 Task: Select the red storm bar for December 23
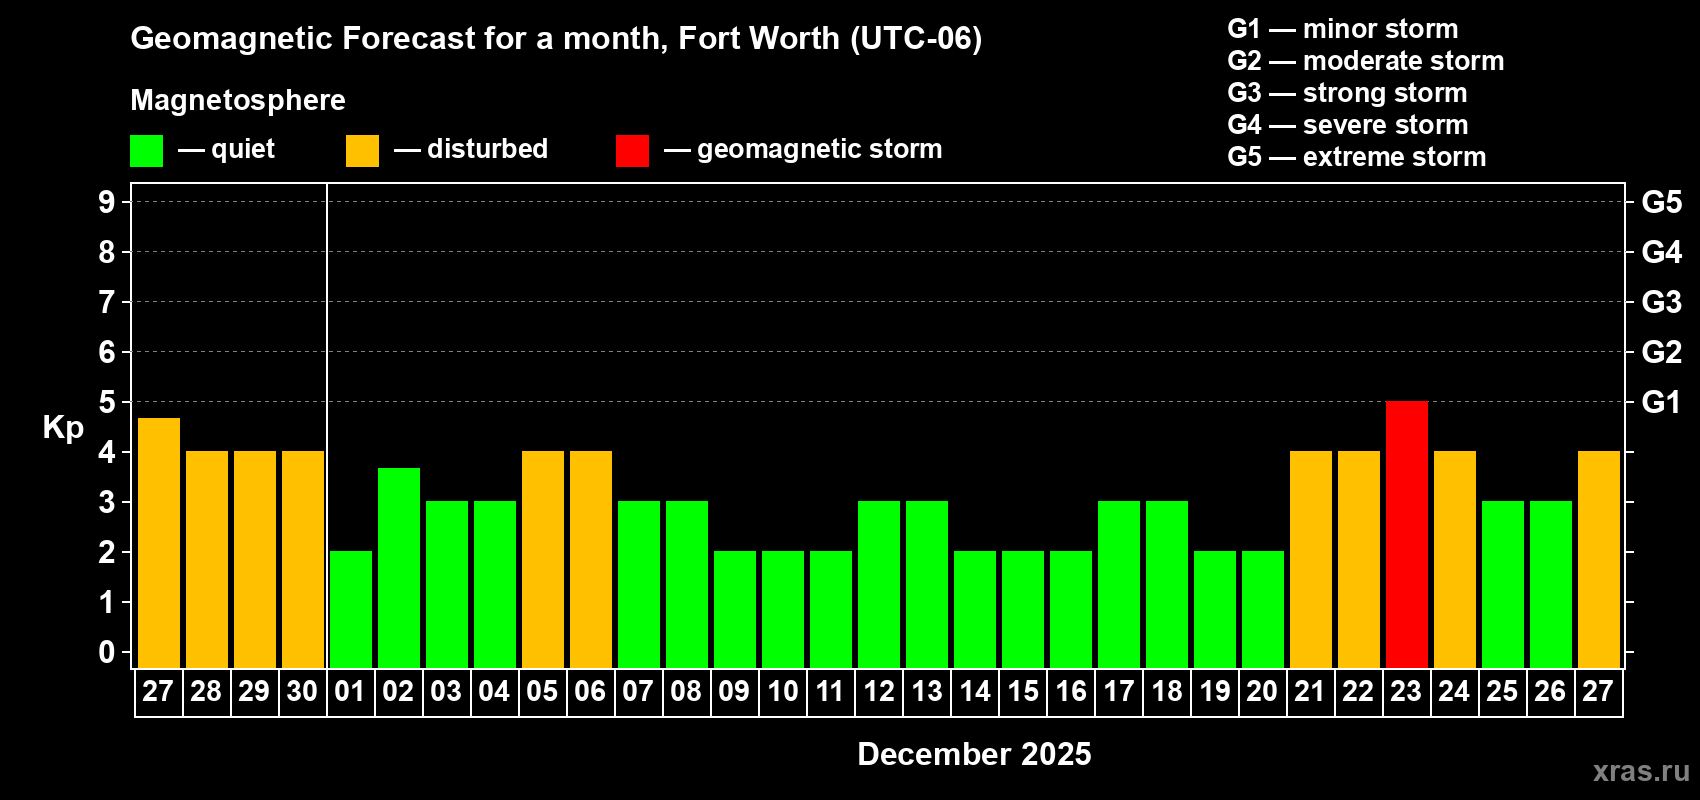pos(1406,535)
